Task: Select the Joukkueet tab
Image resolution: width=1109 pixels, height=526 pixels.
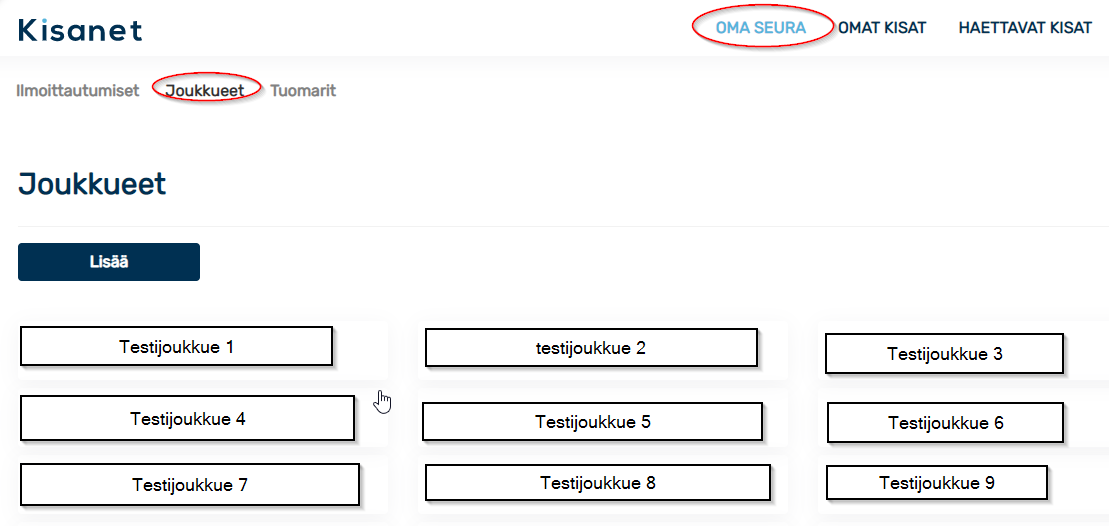Action: pyautogui.click(x=205, y=90)
